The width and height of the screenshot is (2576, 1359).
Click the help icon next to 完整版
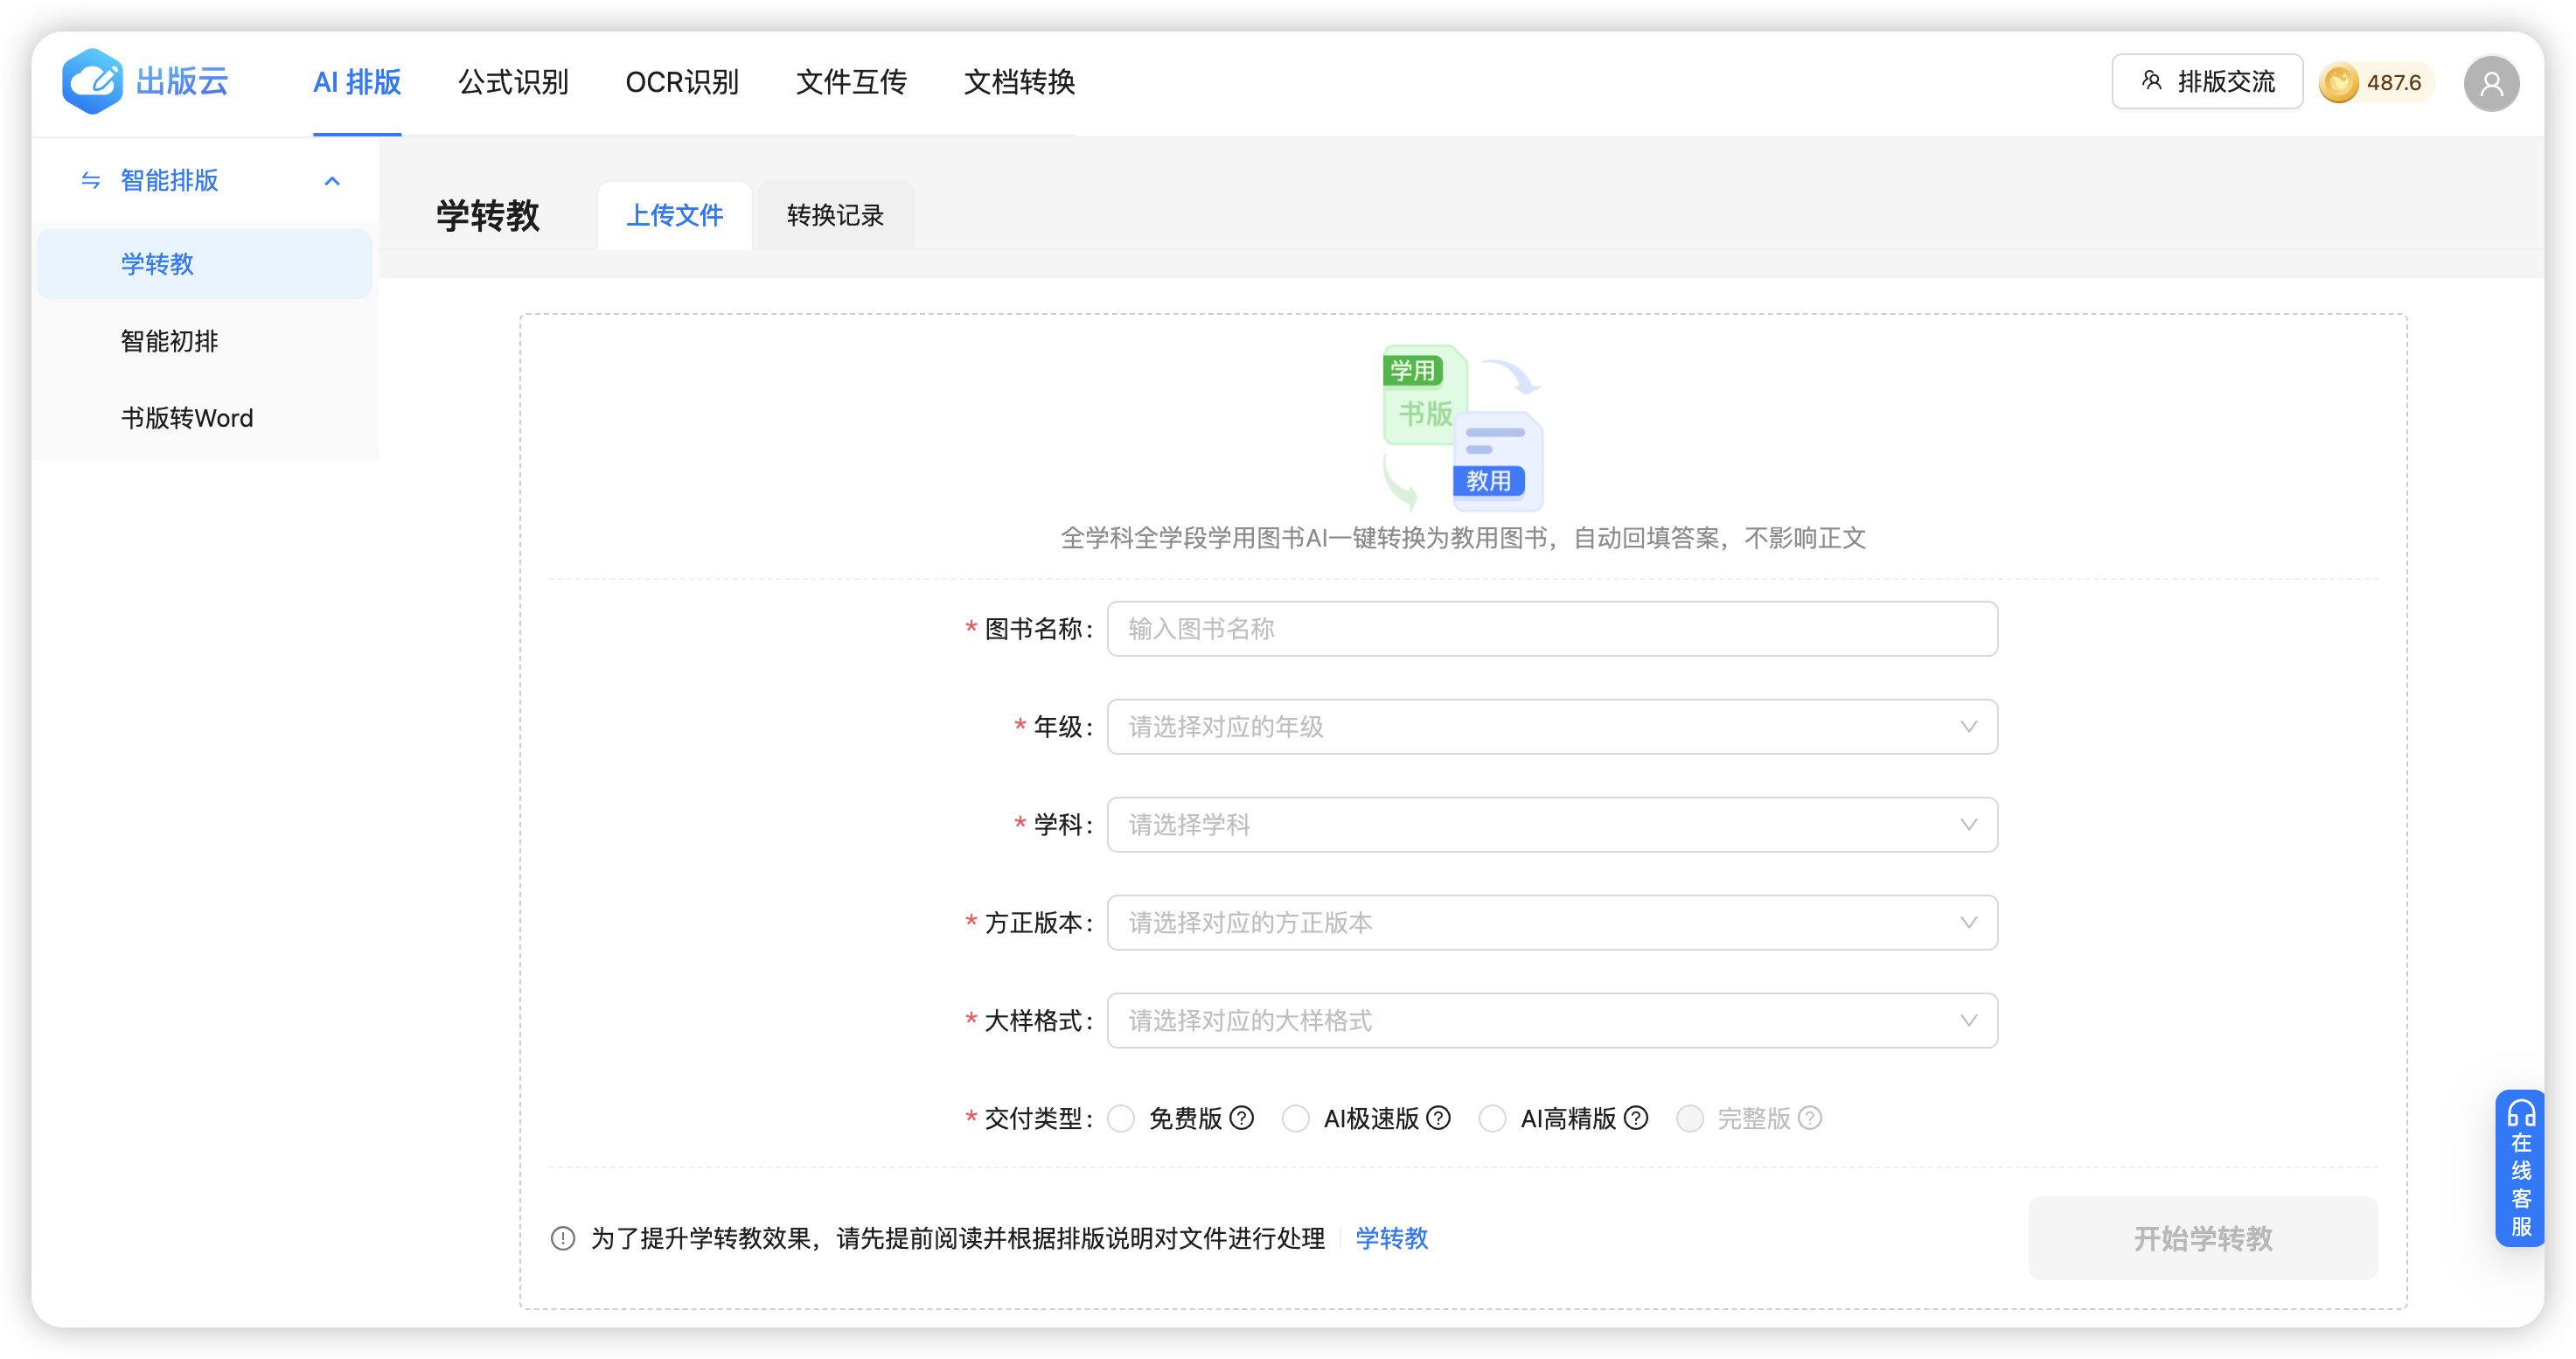[x=1809, y=1118]
